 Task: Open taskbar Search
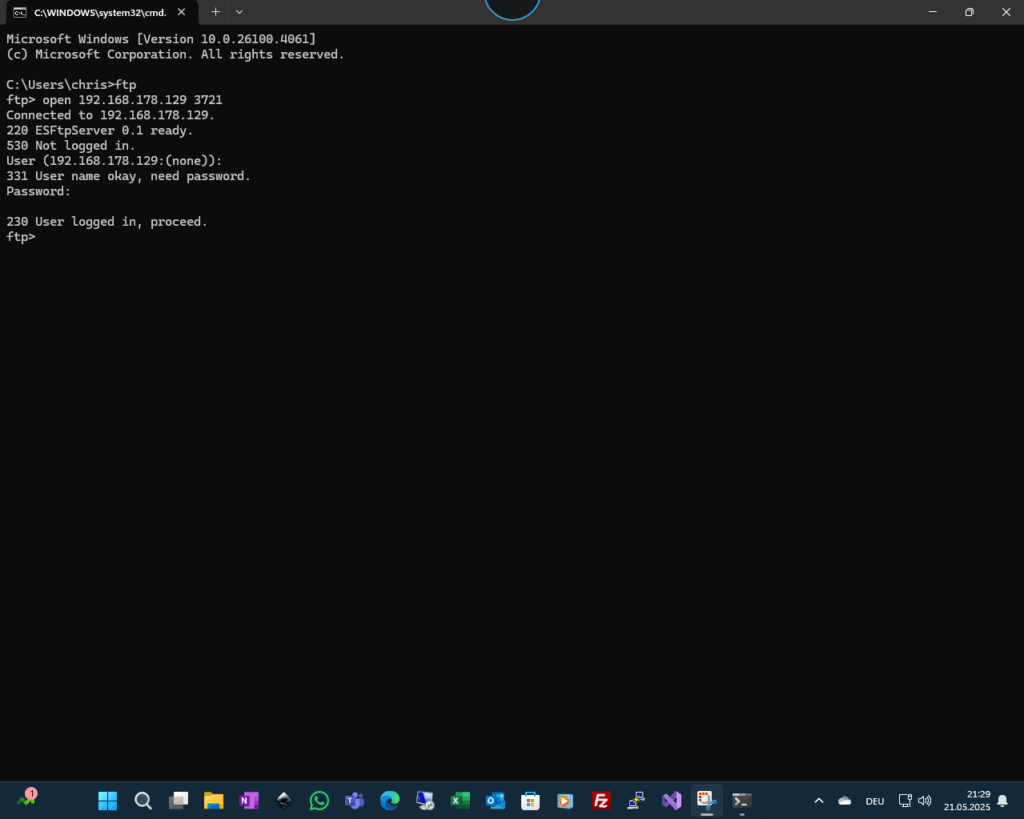point(143,801)
